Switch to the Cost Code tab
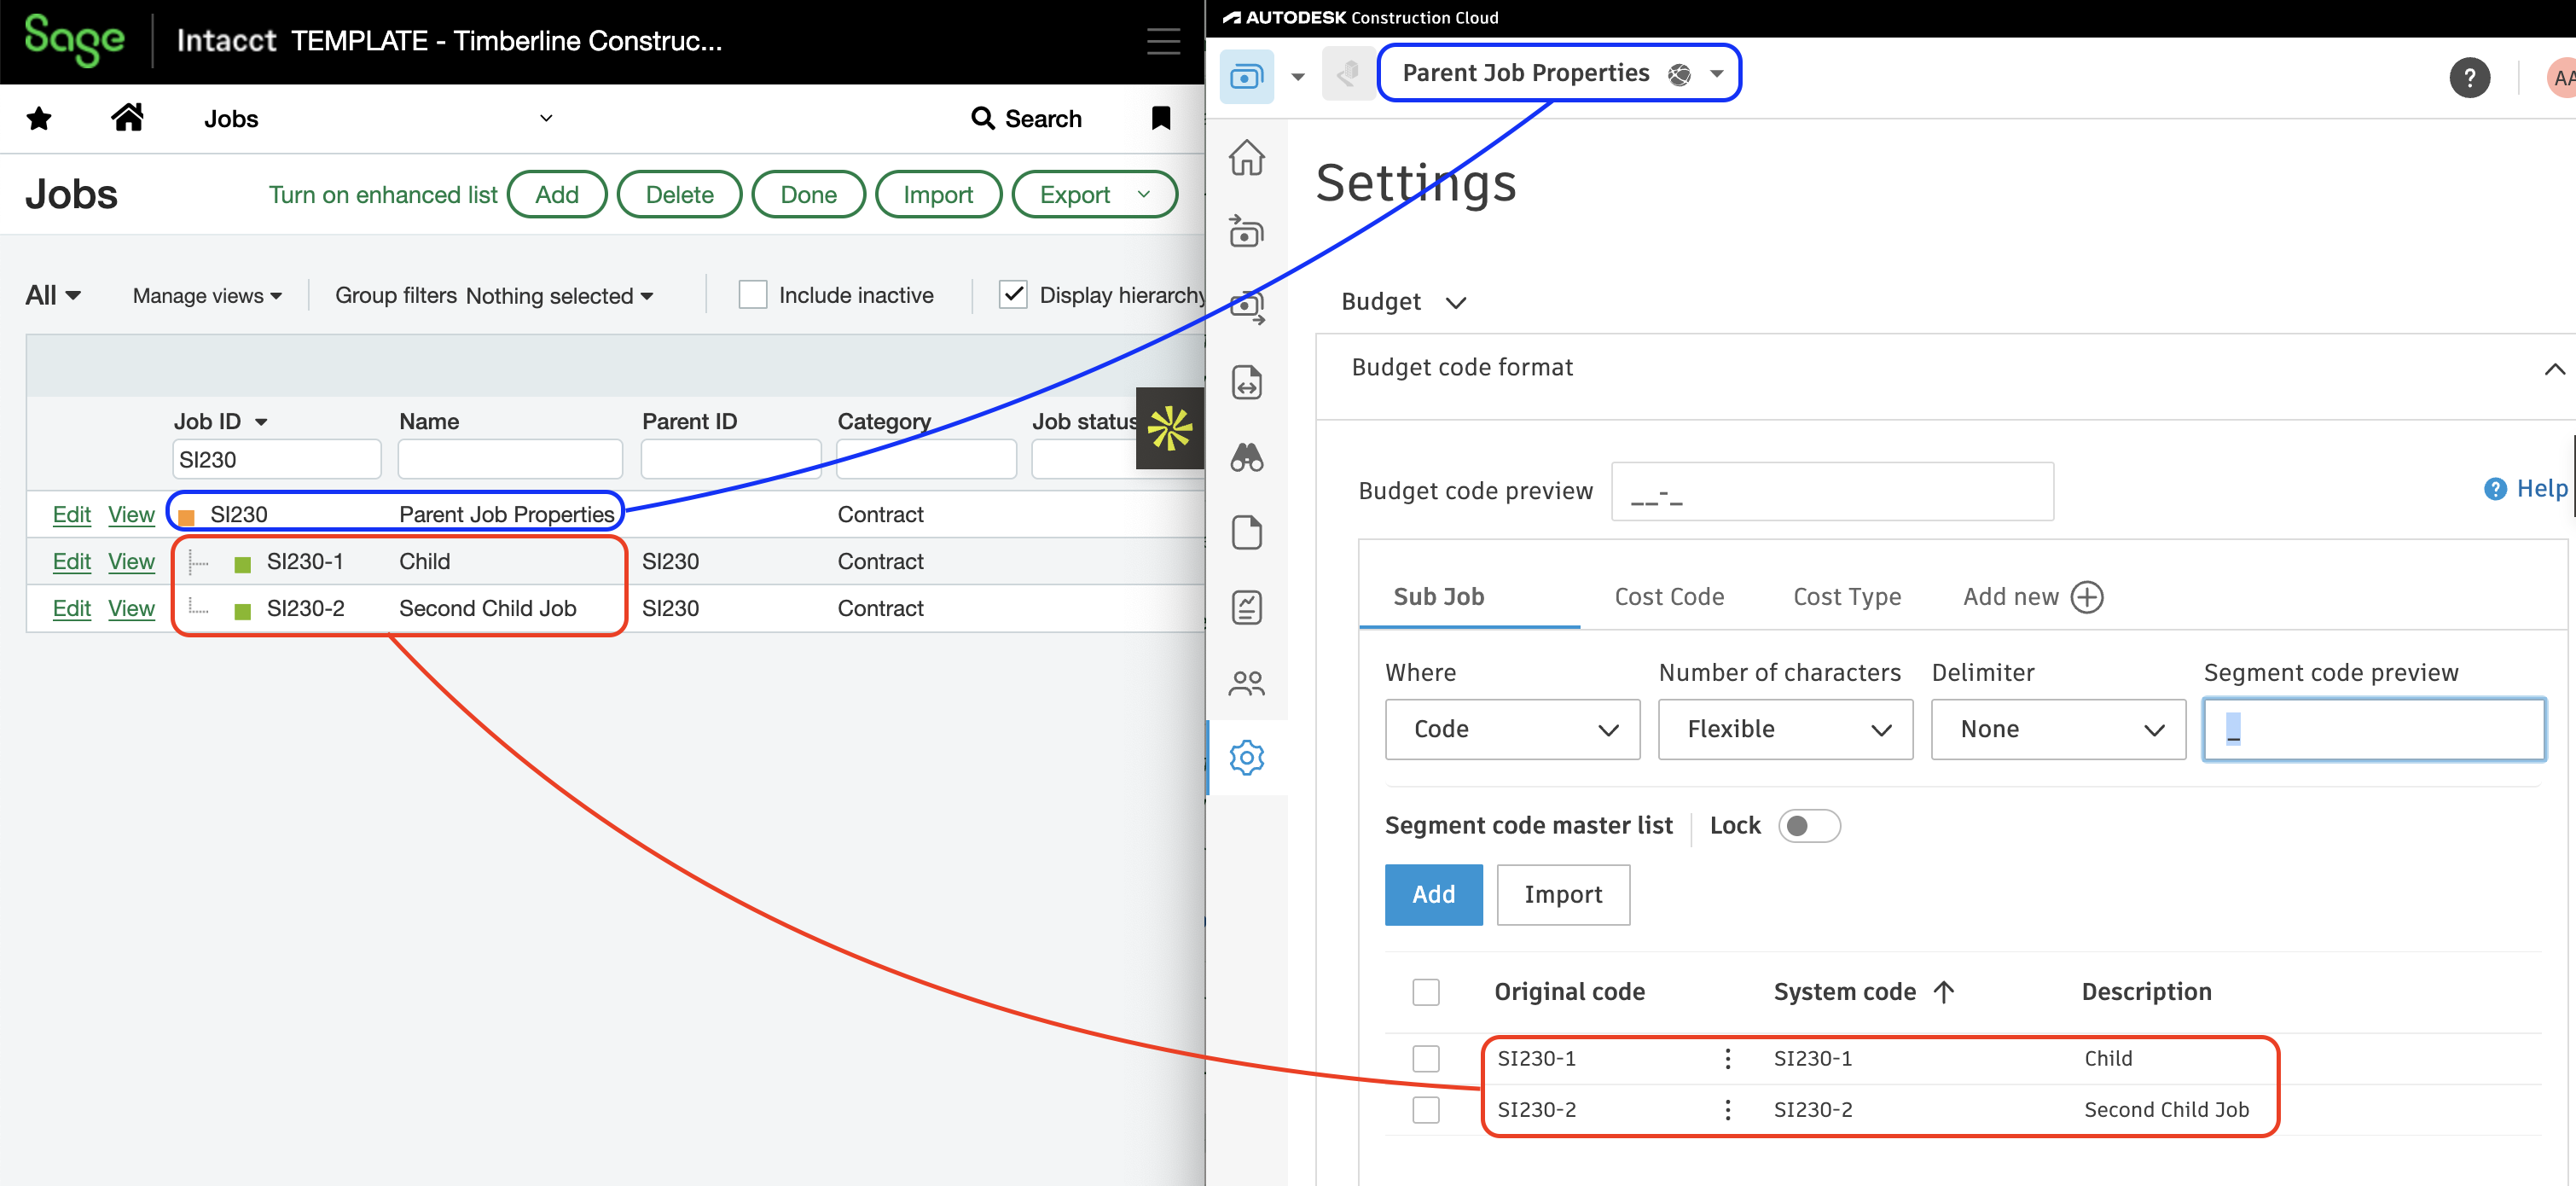Image resolution: width=2576 pixels, height=1186 pixels. [1668, 597]
